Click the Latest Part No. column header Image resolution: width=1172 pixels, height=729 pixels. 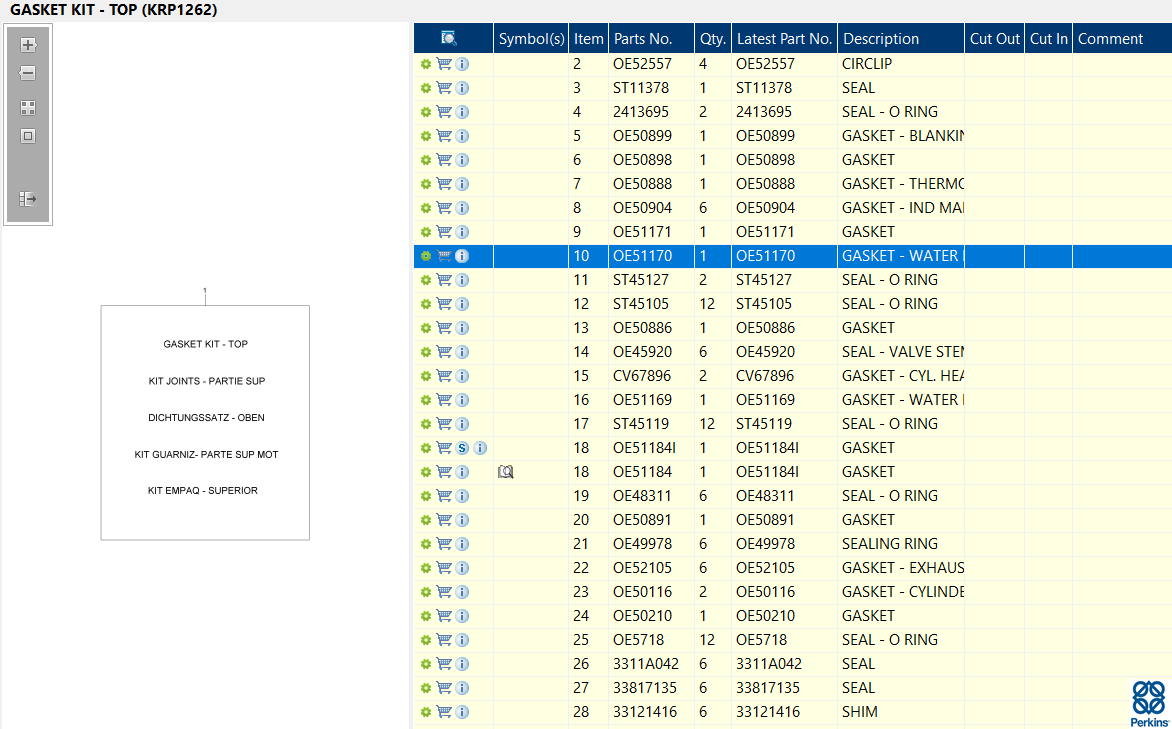pyautogui.click(x=784, y=39)
